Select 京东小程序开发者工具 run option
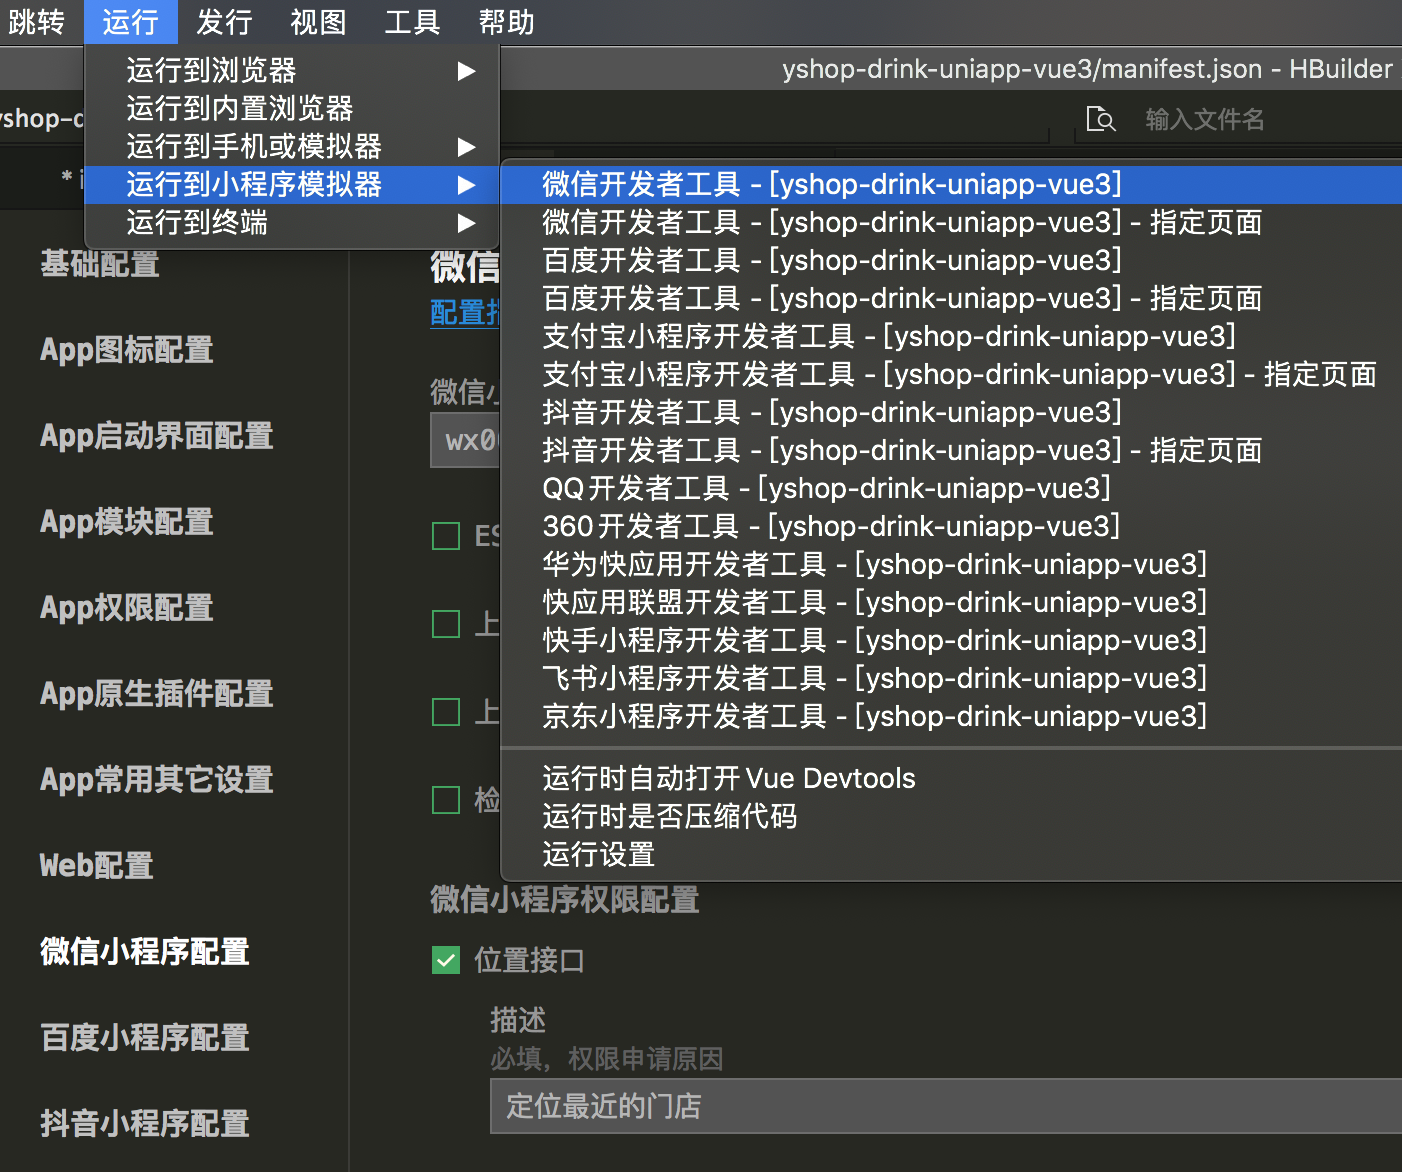Screen dimensions: 1402x1172 [951, 717]
